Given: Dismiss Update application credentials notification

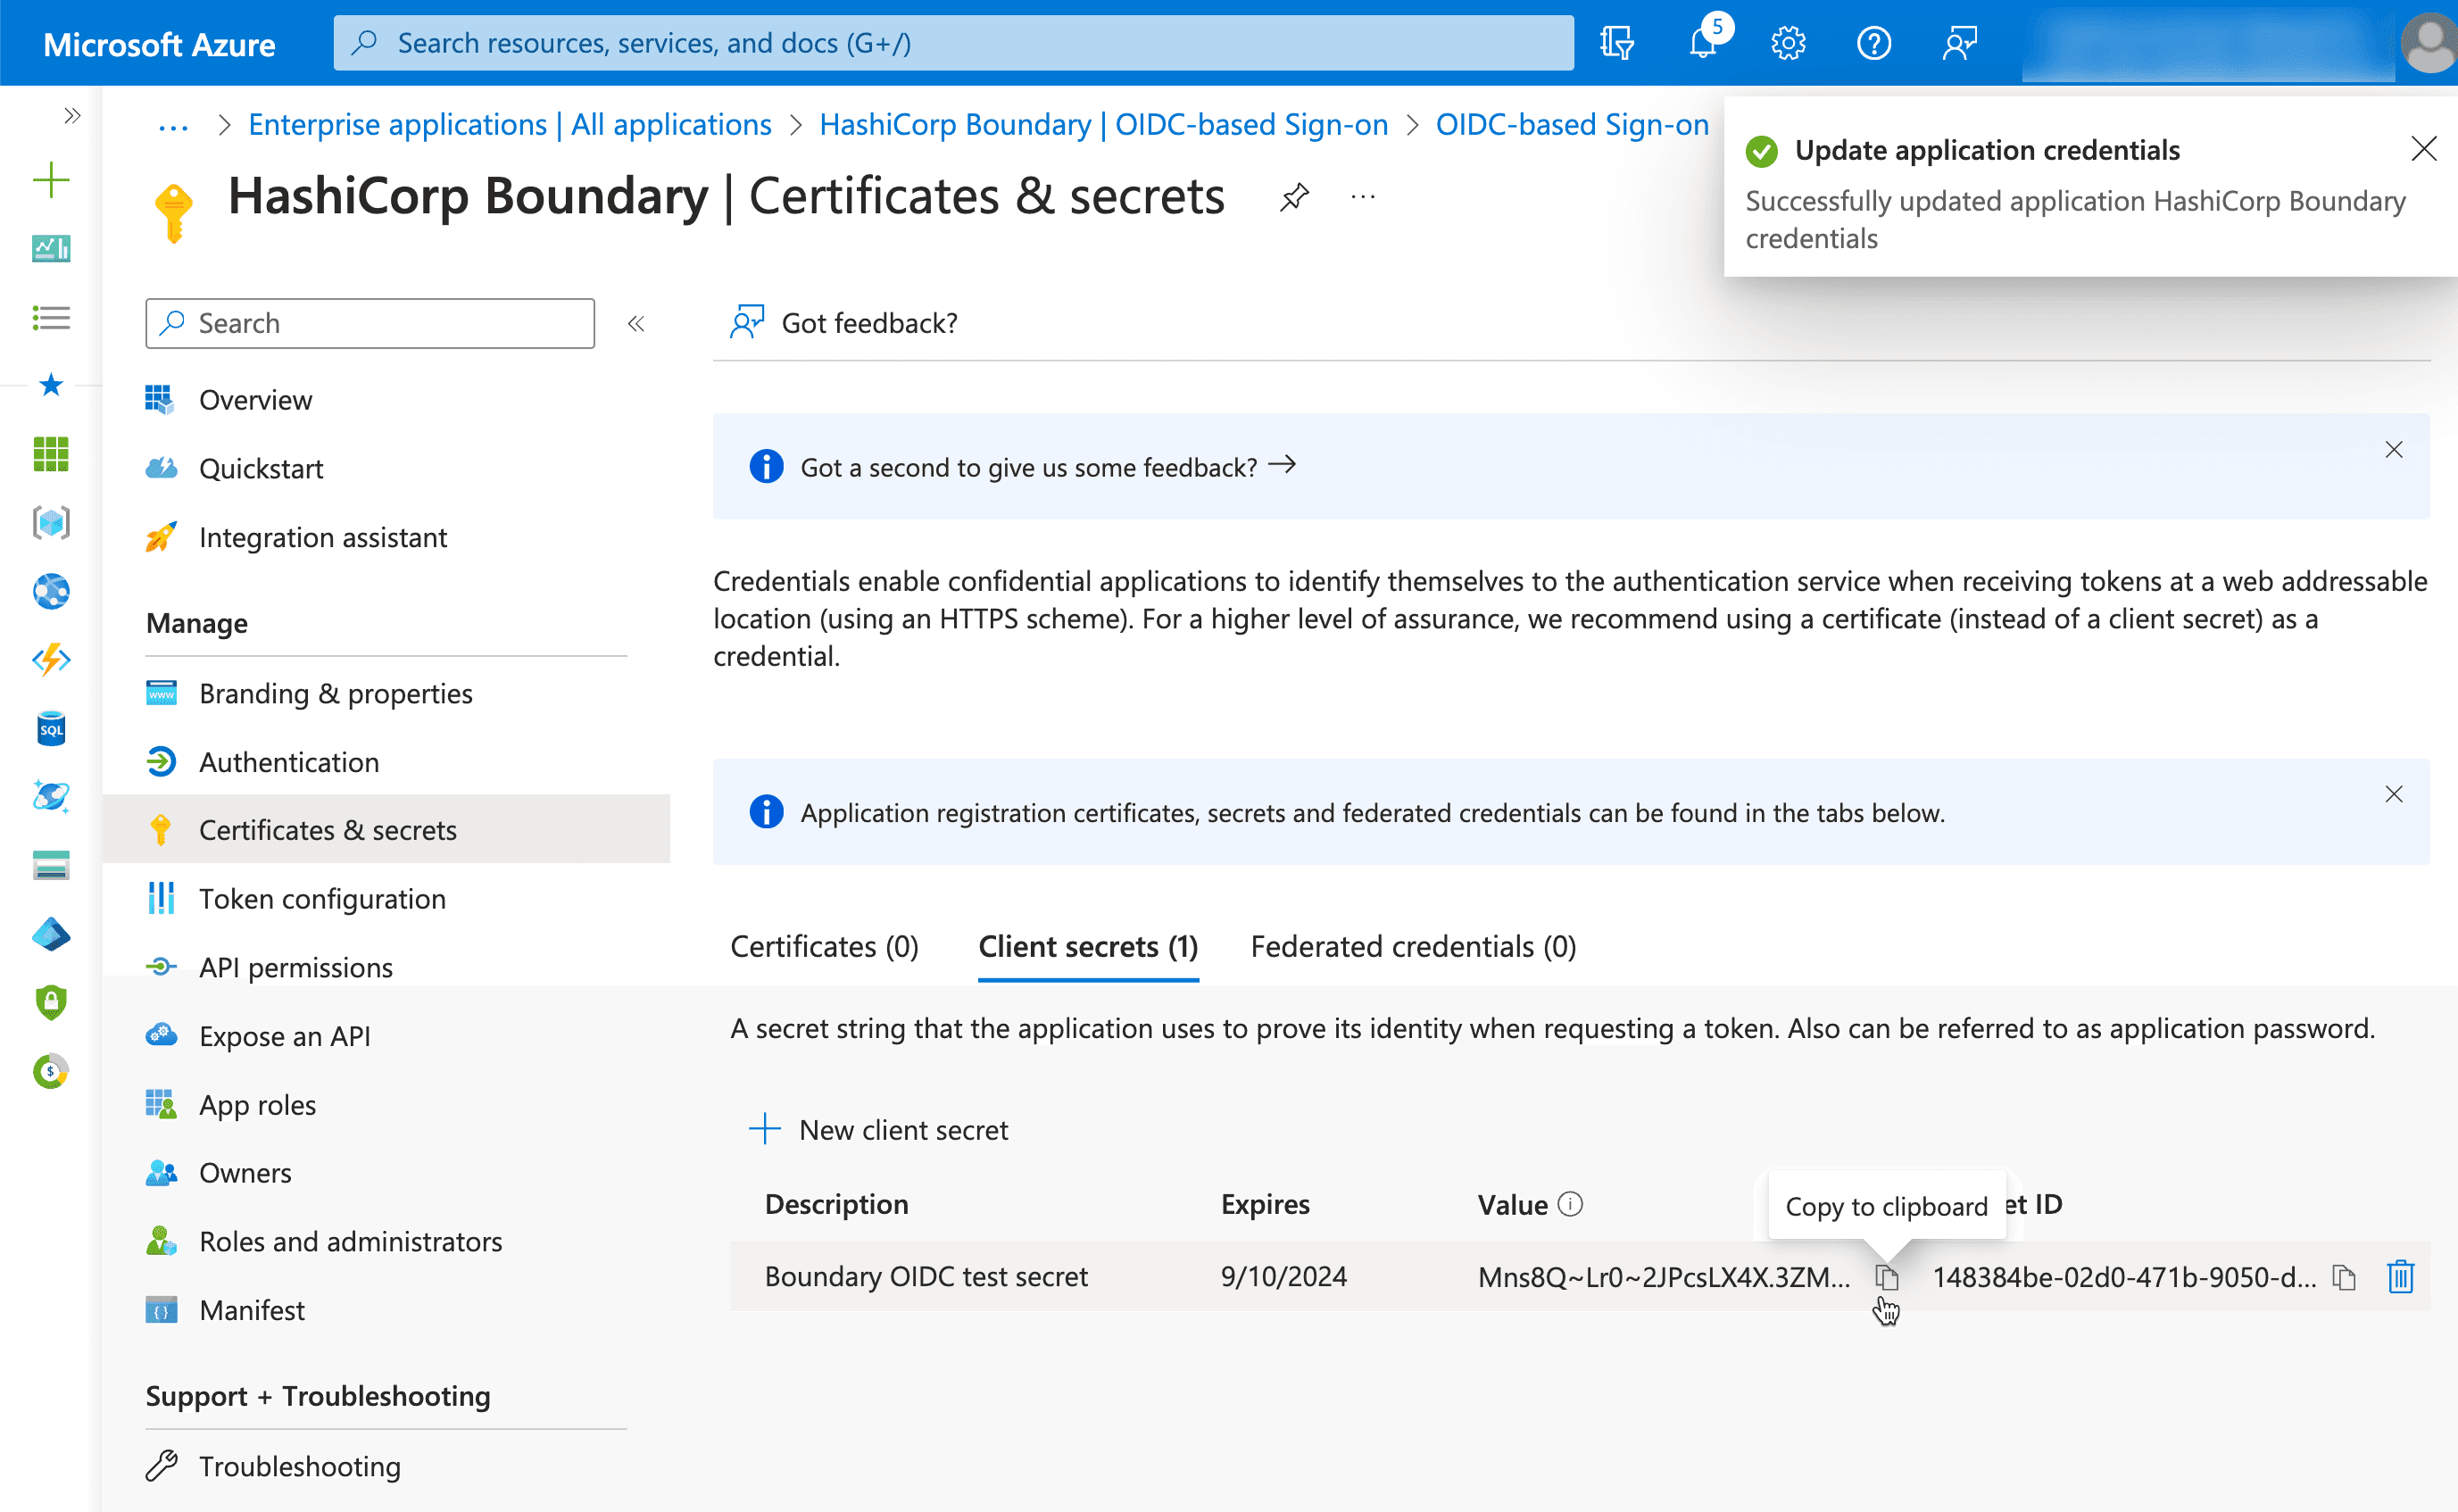Looking at the screenshot, I should (2423, 150).
